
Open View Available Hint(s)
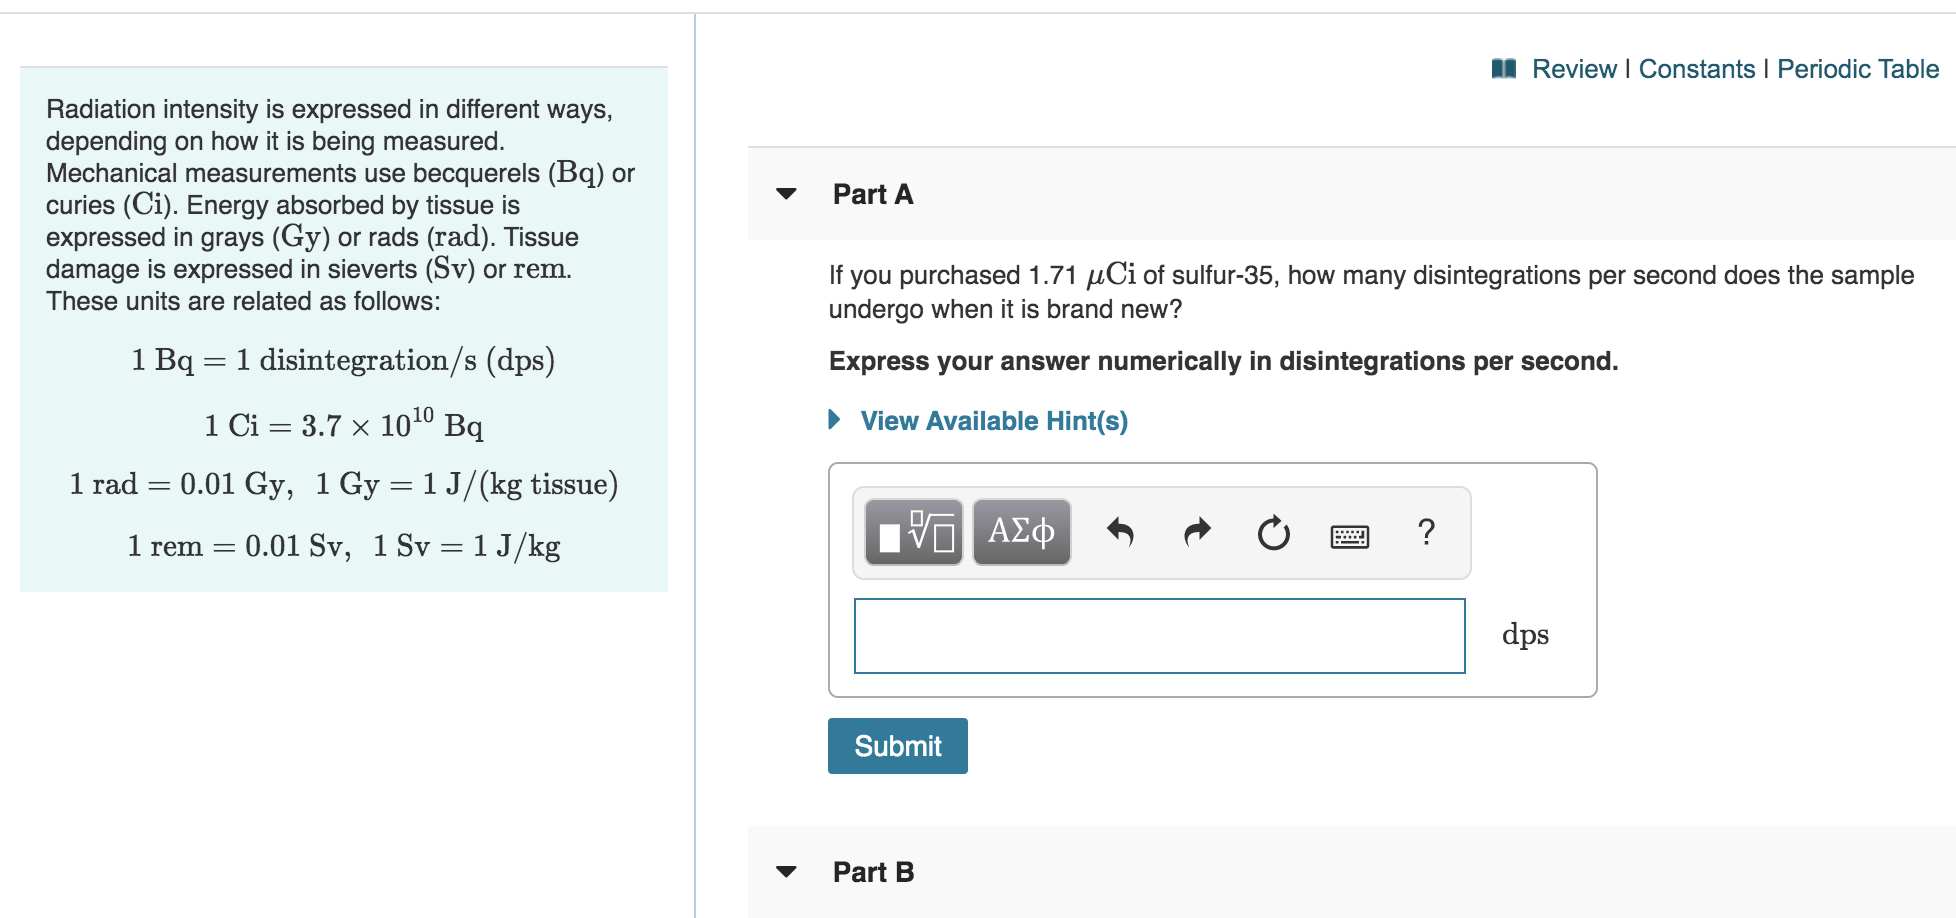(993, 420)
